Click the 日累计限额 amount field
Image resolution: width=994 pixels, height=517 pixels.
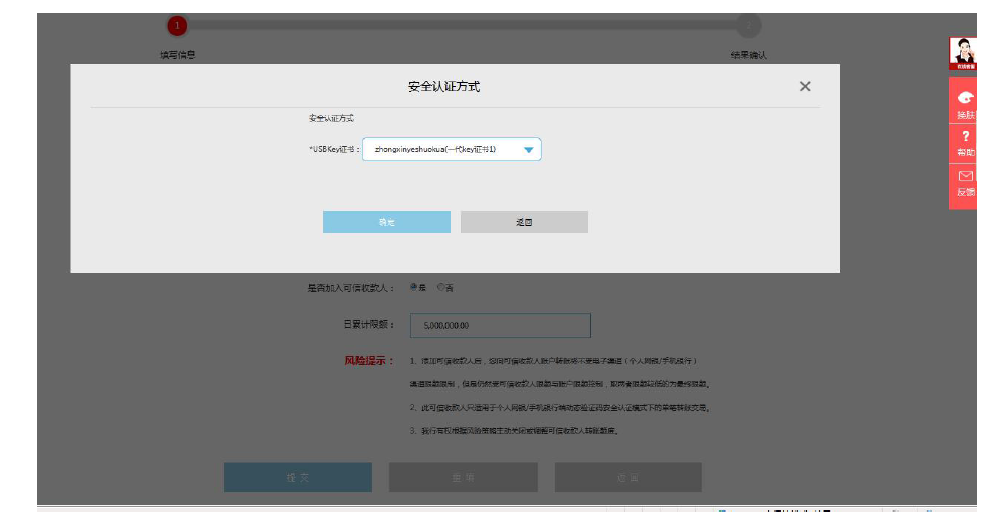(500, 325)
